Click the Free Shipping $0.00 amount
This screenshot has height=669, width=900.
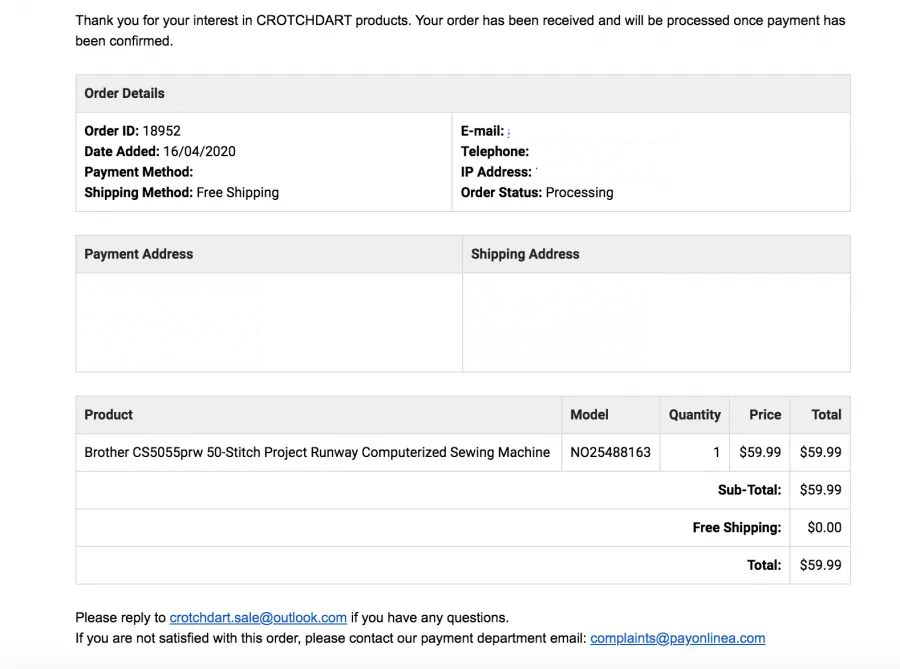[x=824, y=527]
